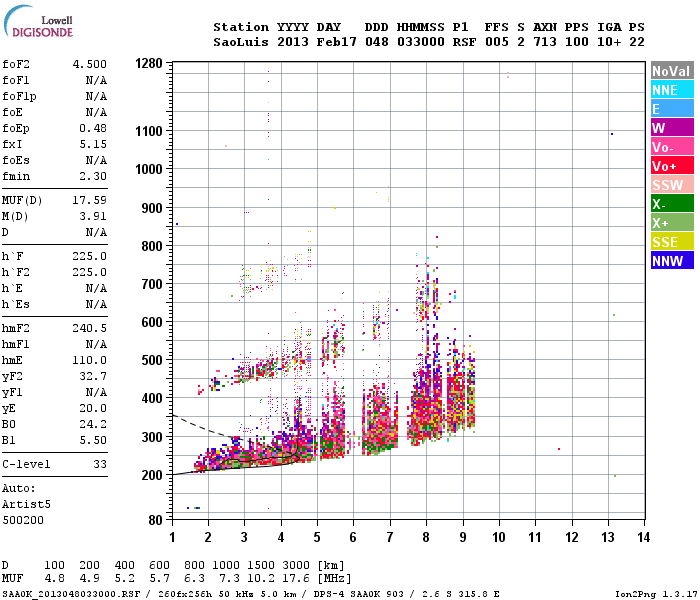Select the X- dark green swatch
Screen dimensions: 700x600
[x=672, y=204]
